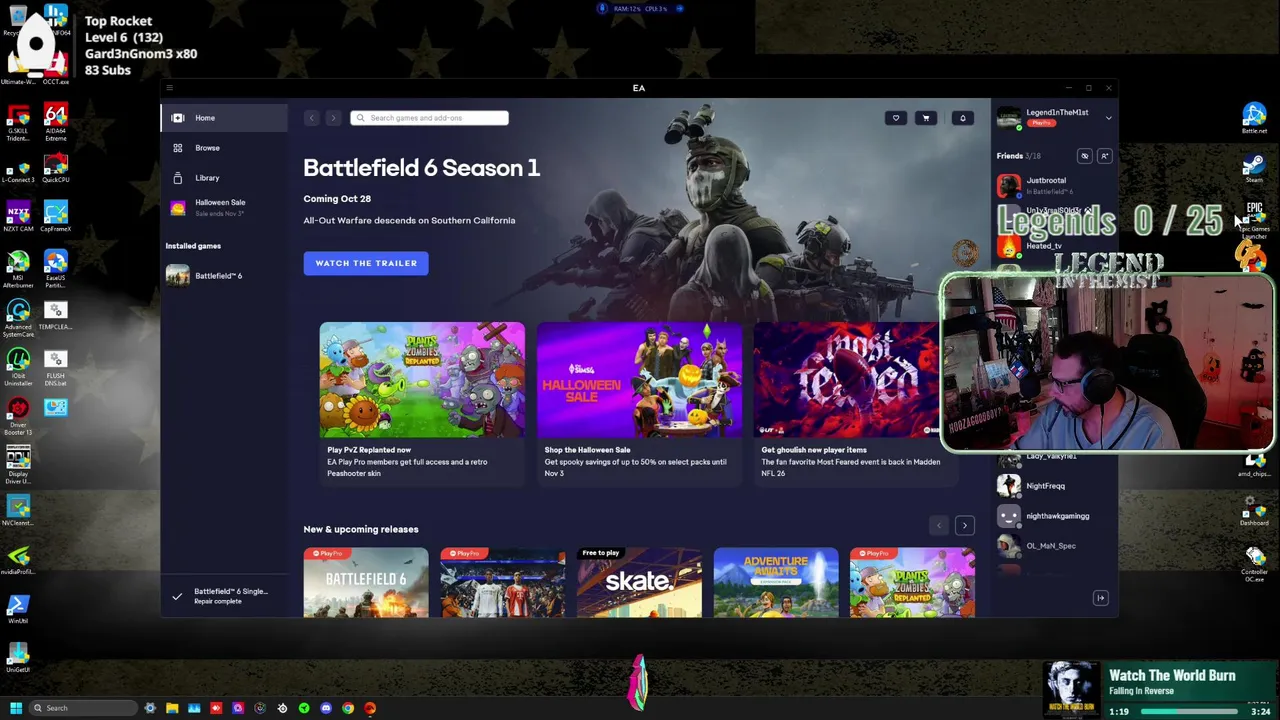Image resolution: width=1280 pixels, height=720 pixels.
Task: Open the EA app taskbar icon
Action: click(x=370, y=708)
